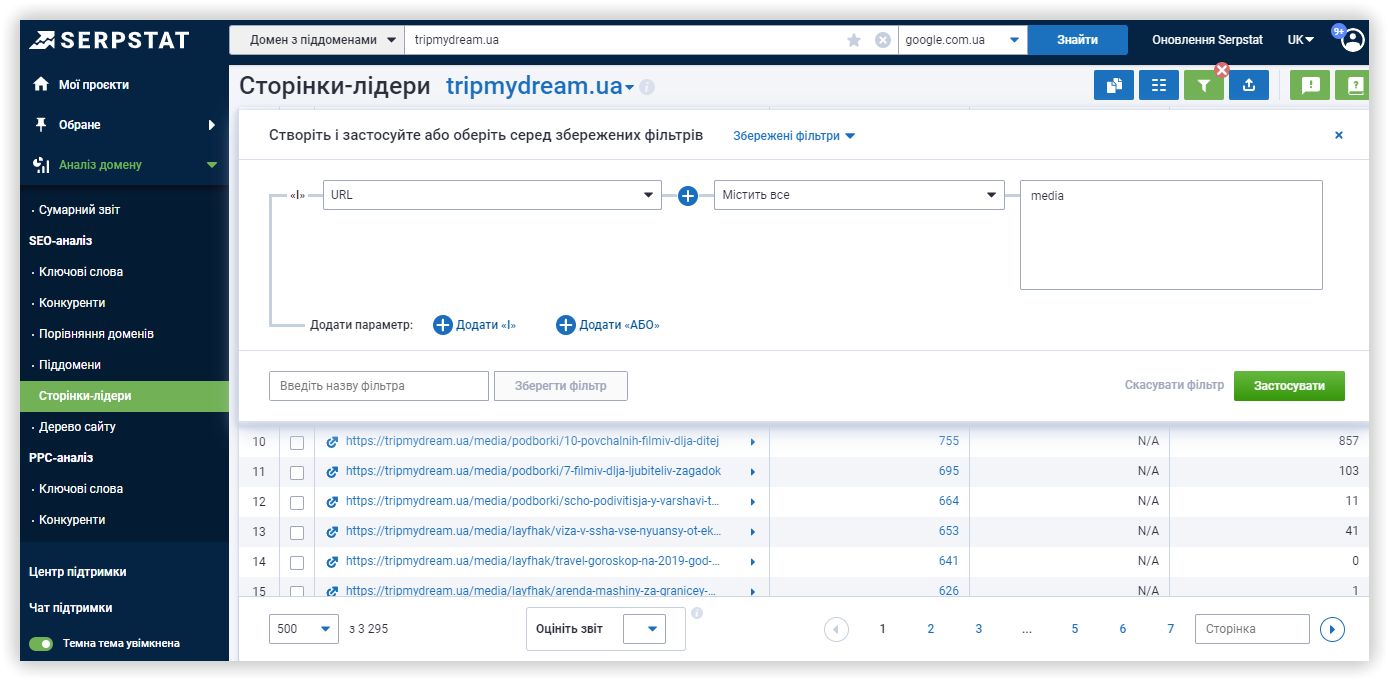The image size is (1389, 681).
Task: Go to page 2
Action: pos(930,629)
